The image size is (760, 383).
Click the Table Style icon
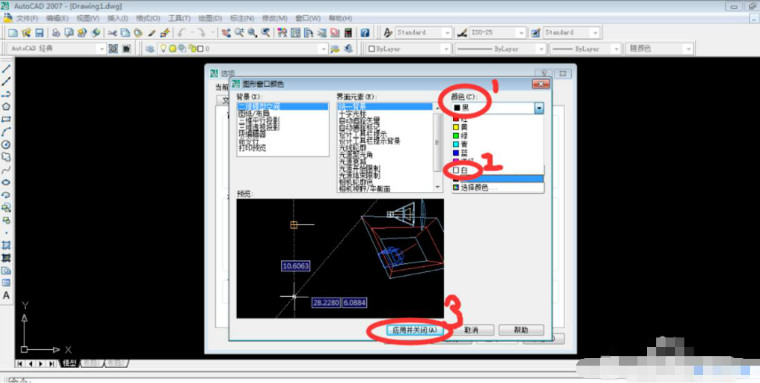click(536, 33)
